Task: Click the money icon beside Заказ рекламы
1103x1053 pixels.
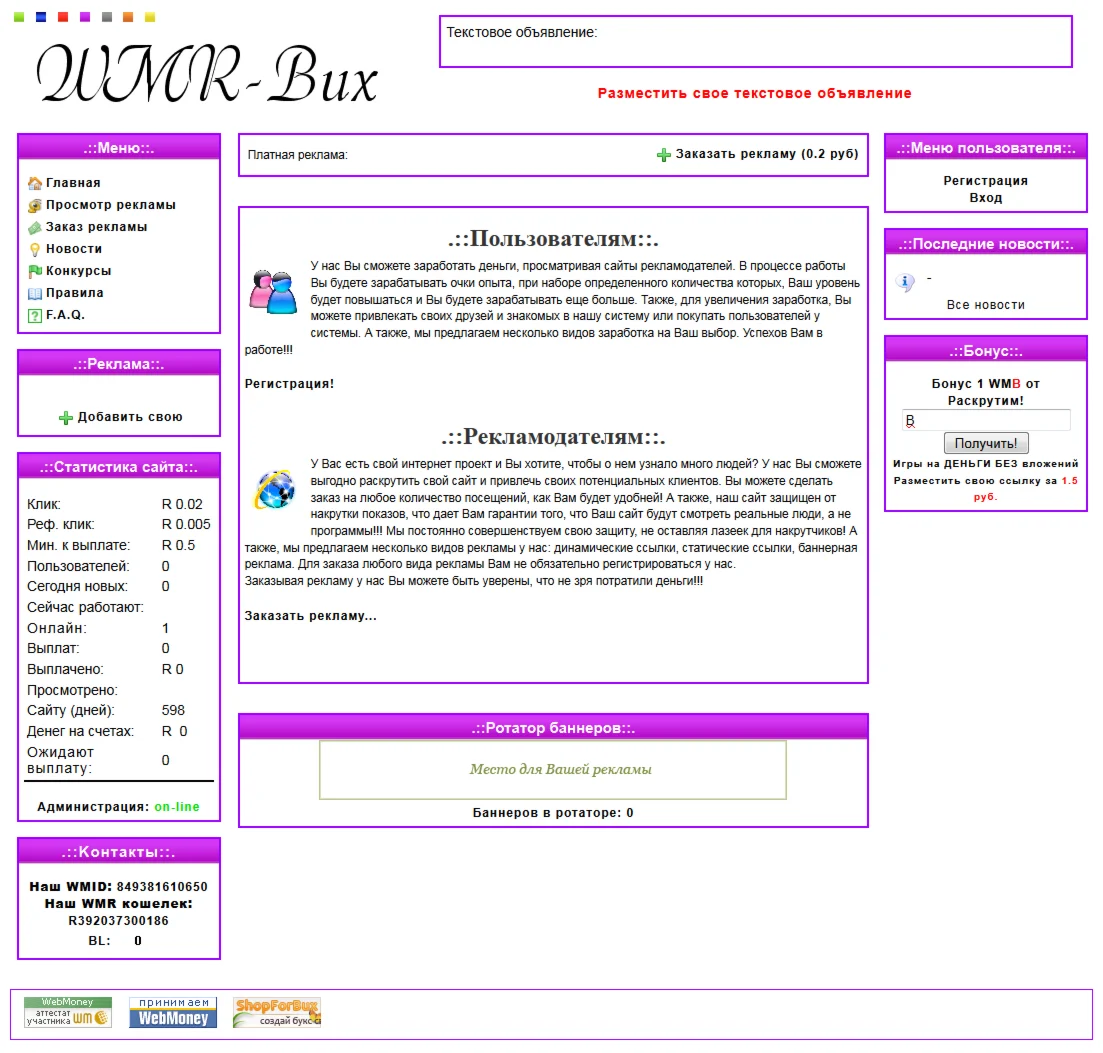Action: coord(34,227)
